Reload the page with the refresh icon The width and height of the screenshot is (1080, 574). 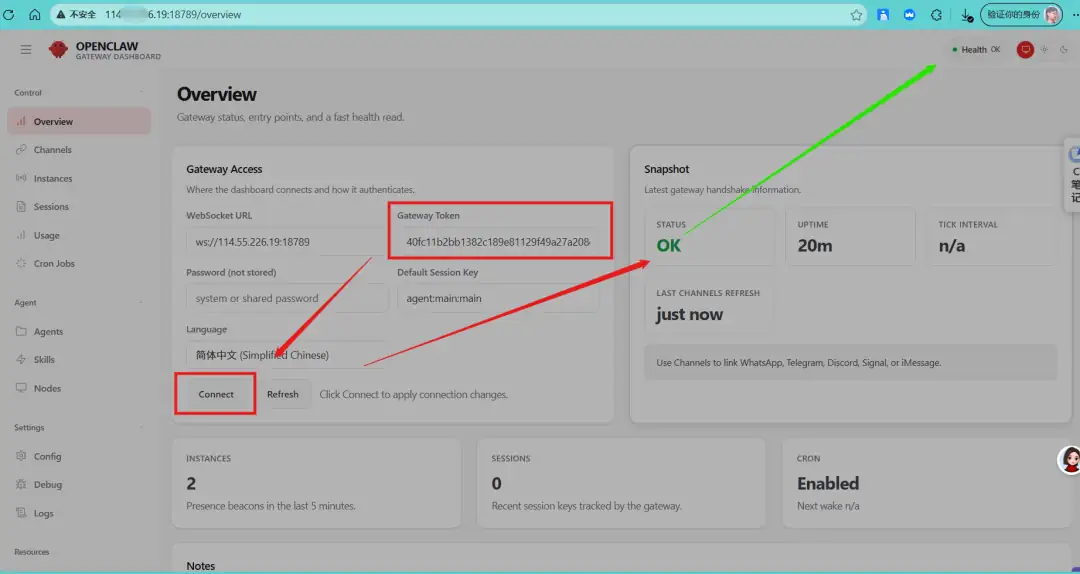point(10,15)
